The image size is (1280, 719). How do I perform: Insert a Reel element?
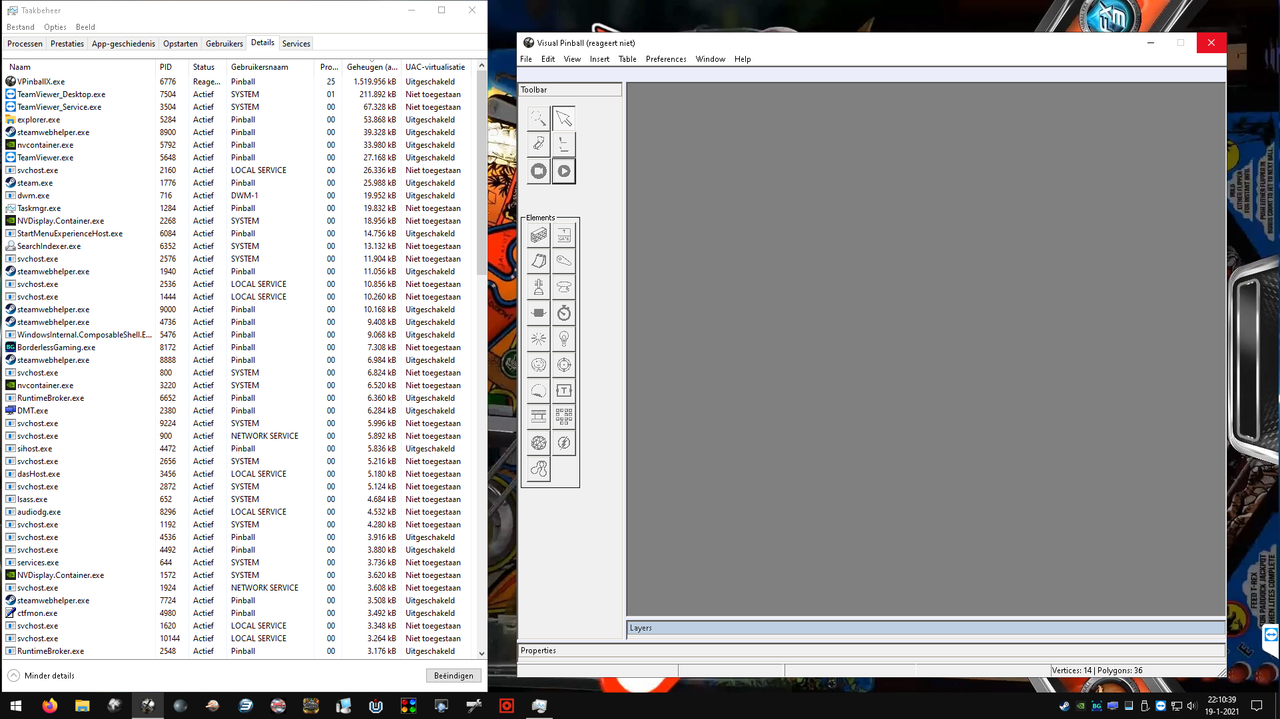539,417
